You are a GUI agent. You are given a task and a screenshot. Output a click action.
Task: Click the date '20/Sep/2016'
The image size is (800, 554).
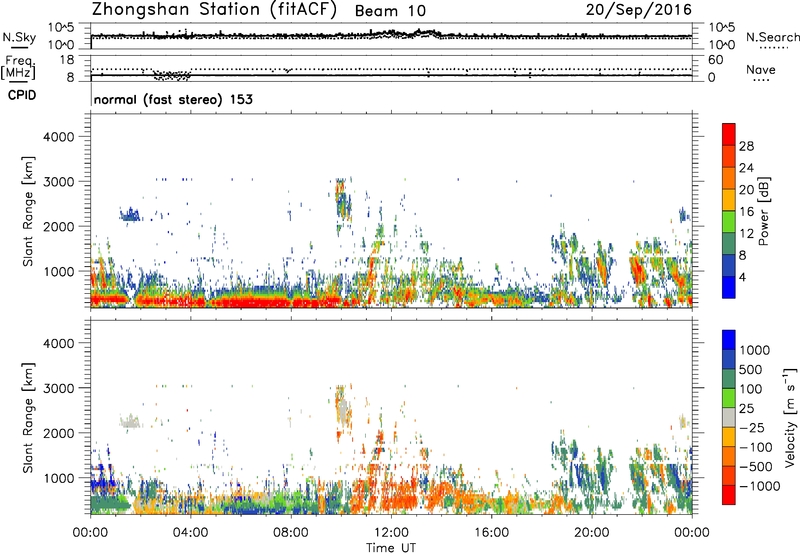[638, 9]
